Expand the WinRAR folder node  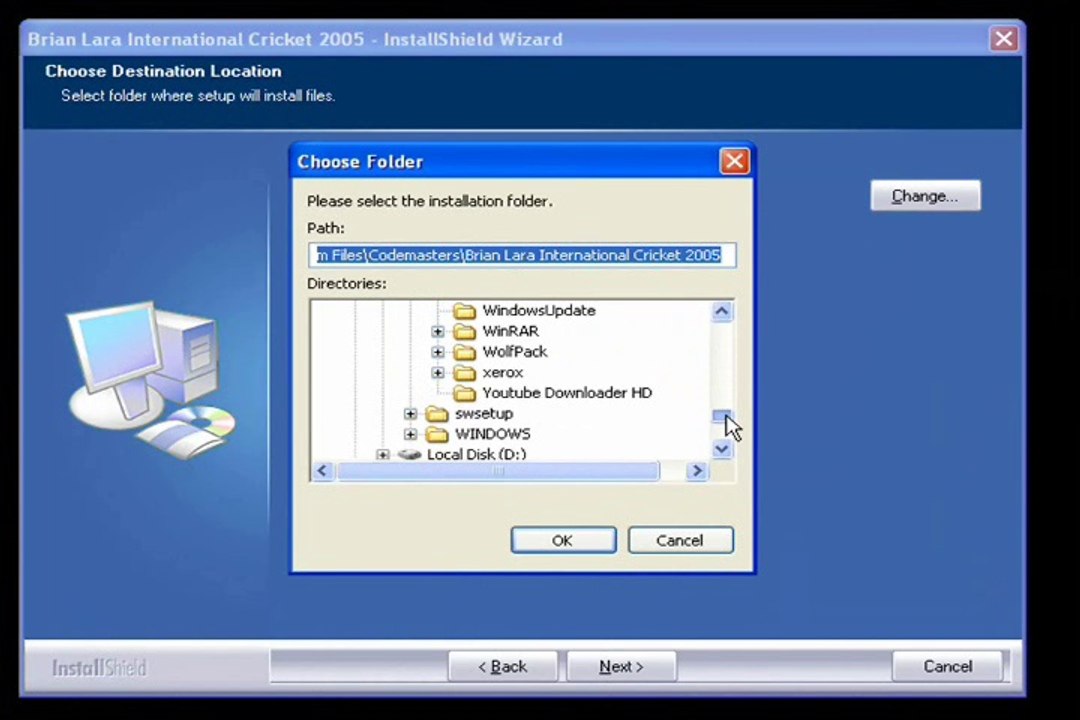[x=437, y=331]
